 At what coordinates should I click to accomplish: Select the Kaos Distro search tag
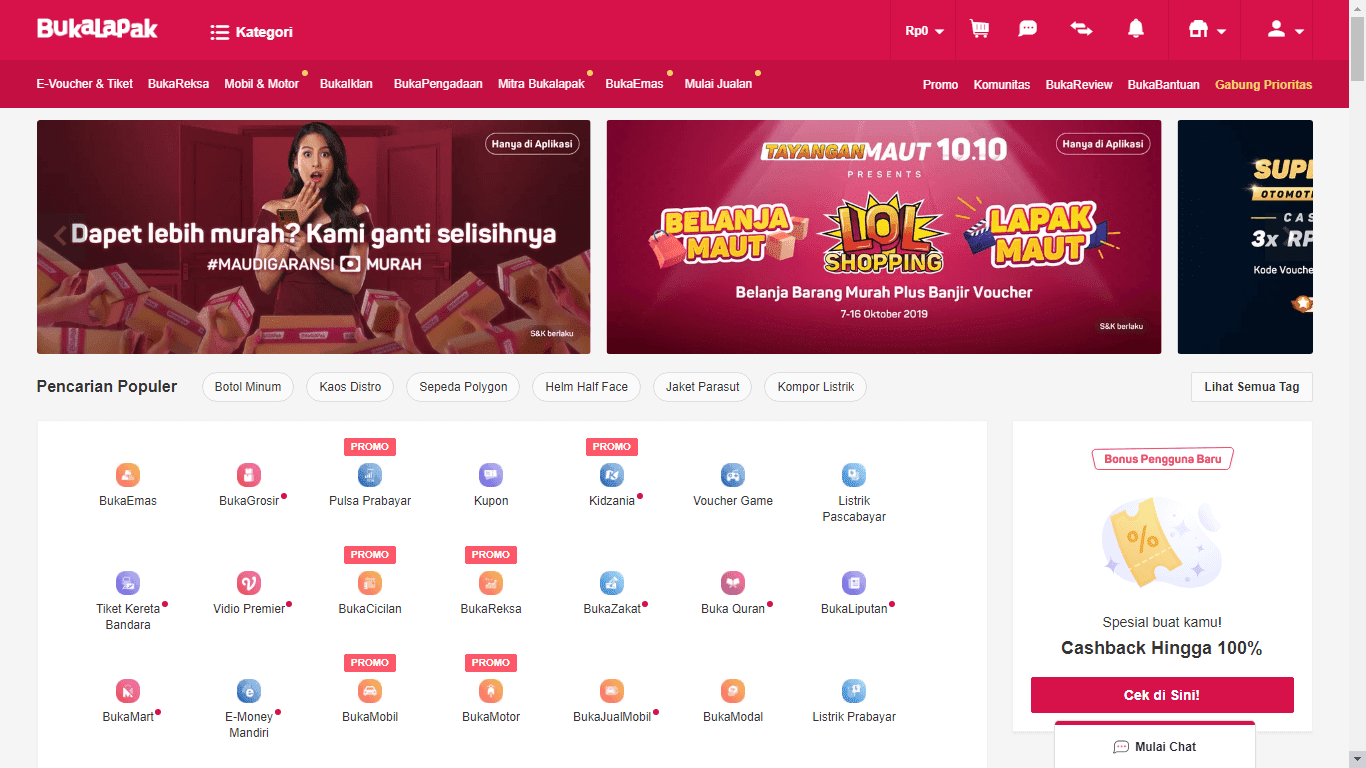click(x=350, y=387)
